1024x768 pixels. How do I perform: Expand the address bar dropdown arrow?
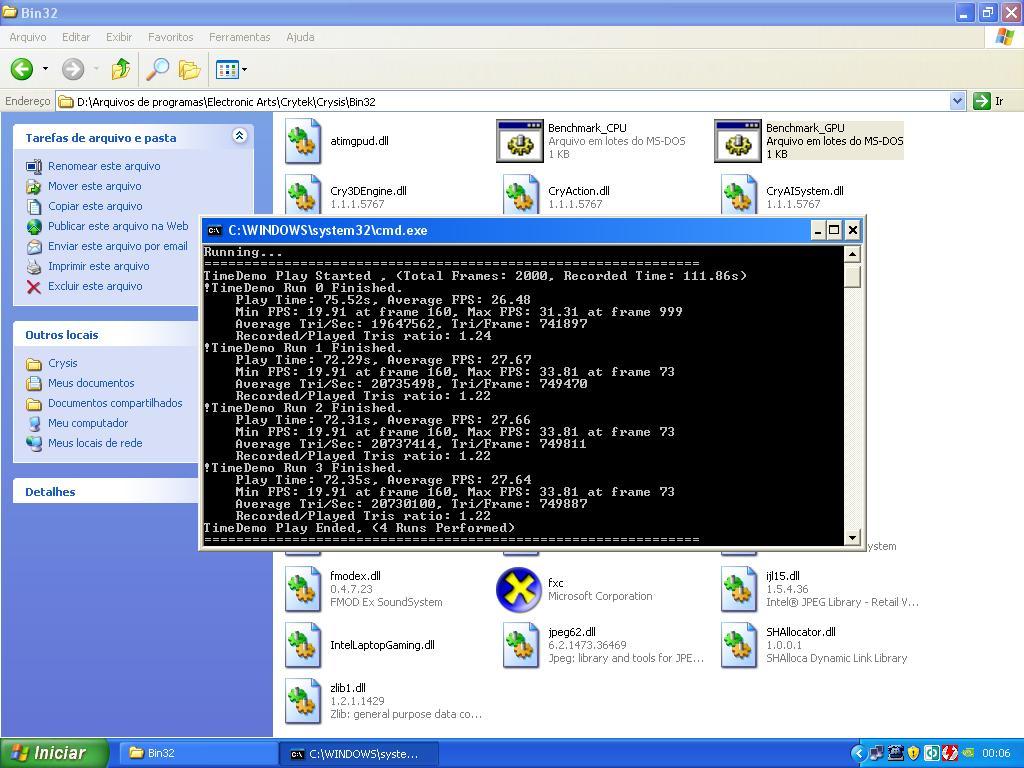pyautogui.click(x=957, y=101)
